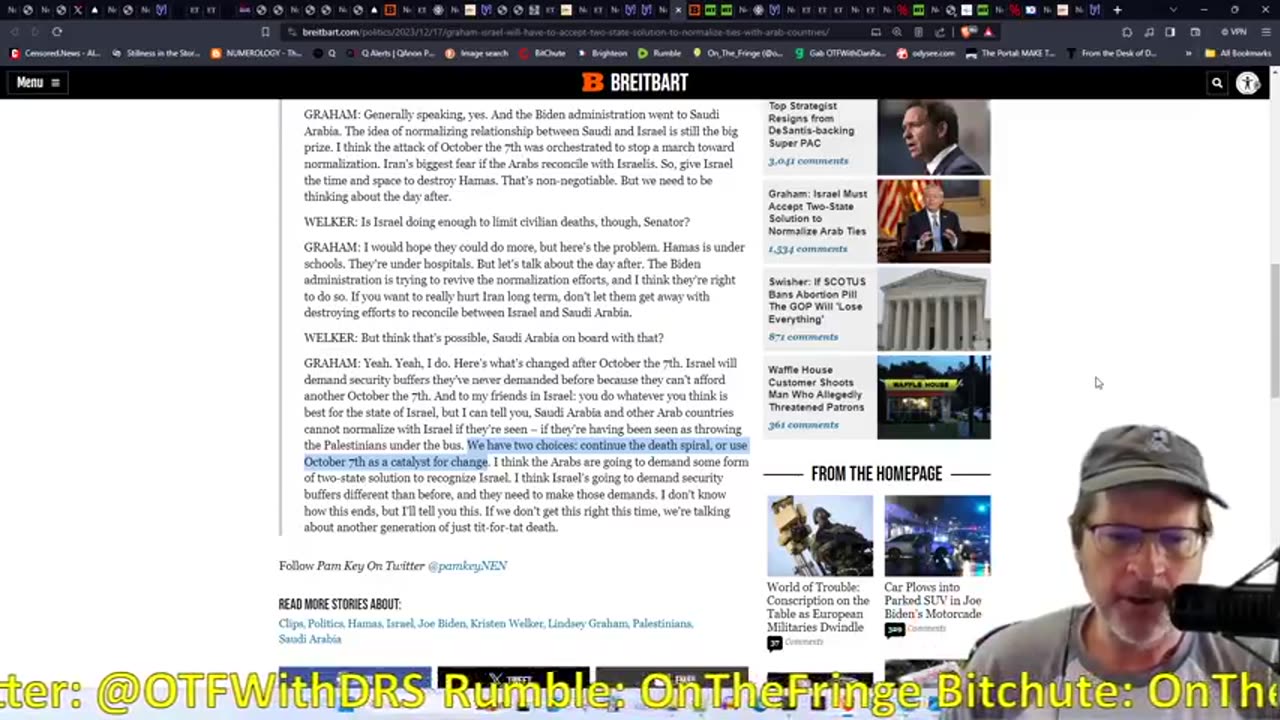The width and height of the screenshot is (1280, 720).
Task: Click the share icon in the address bar
Action: coord(940,32)
